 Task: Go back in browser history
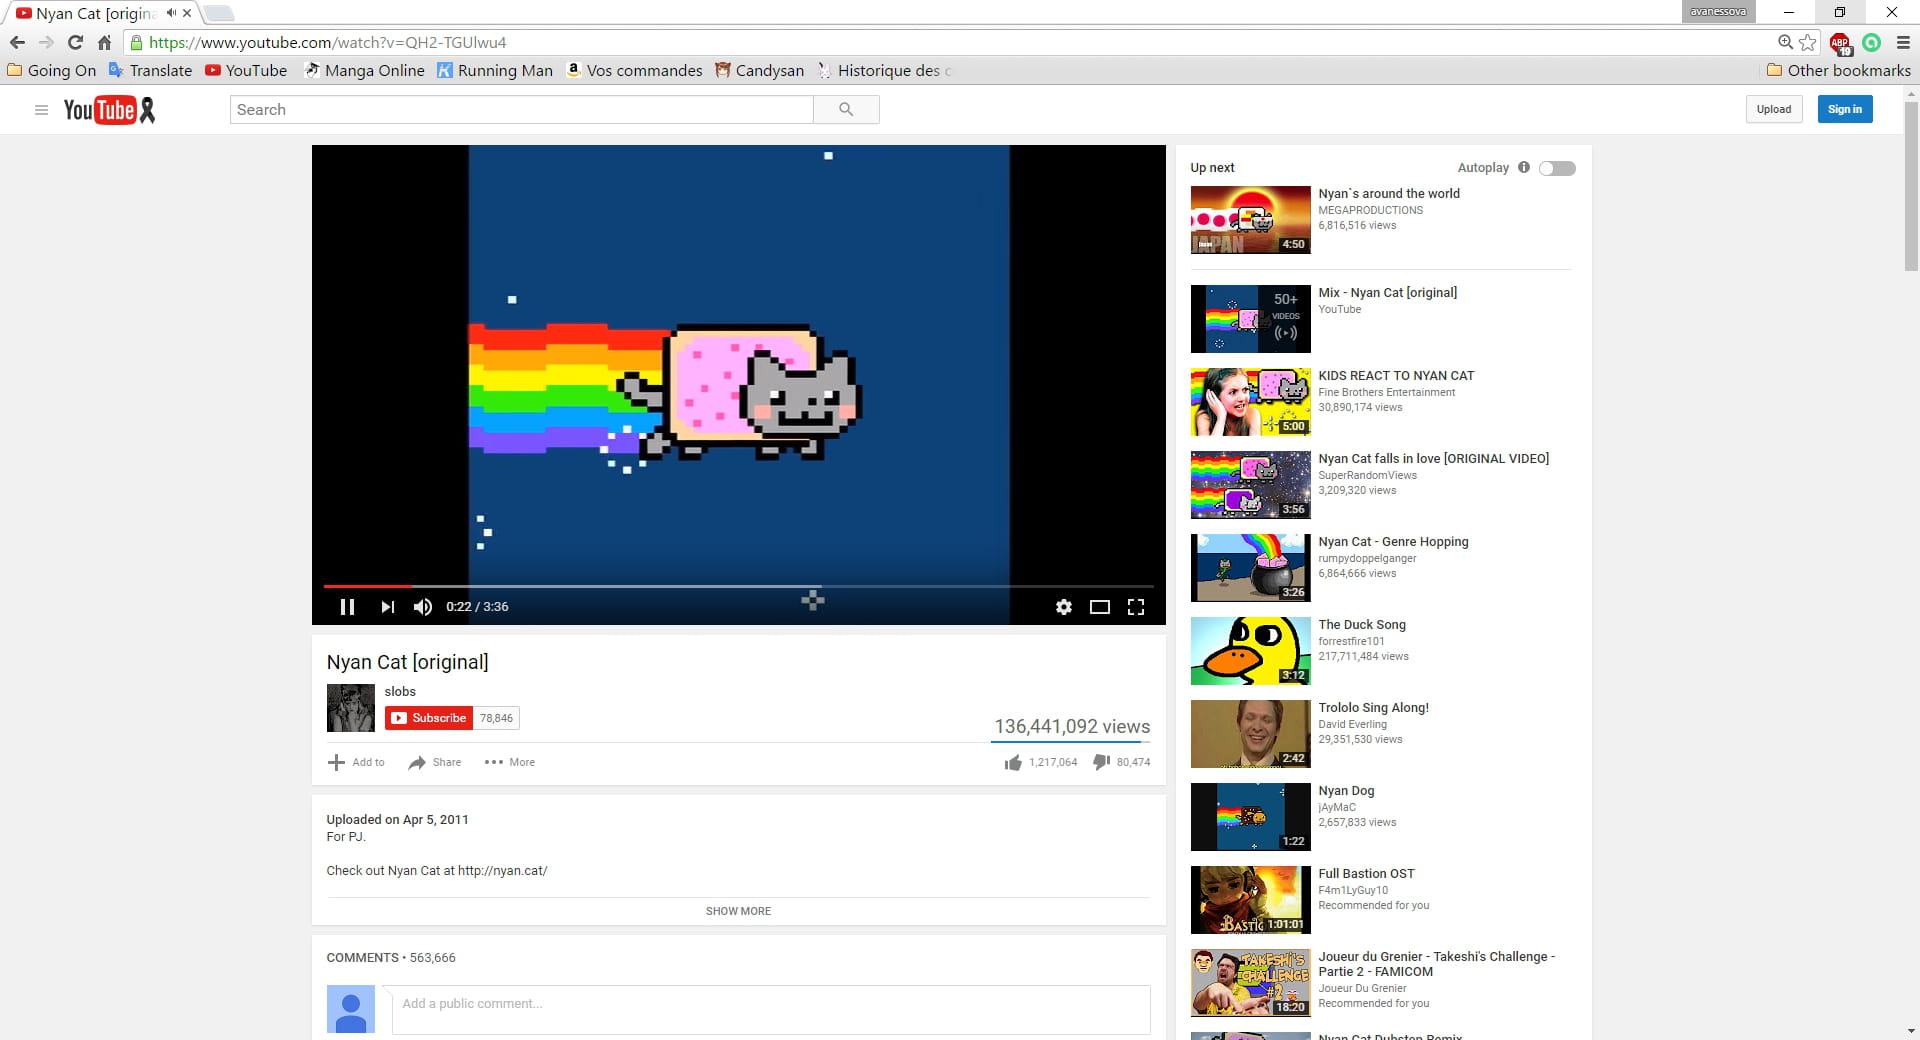17,42
